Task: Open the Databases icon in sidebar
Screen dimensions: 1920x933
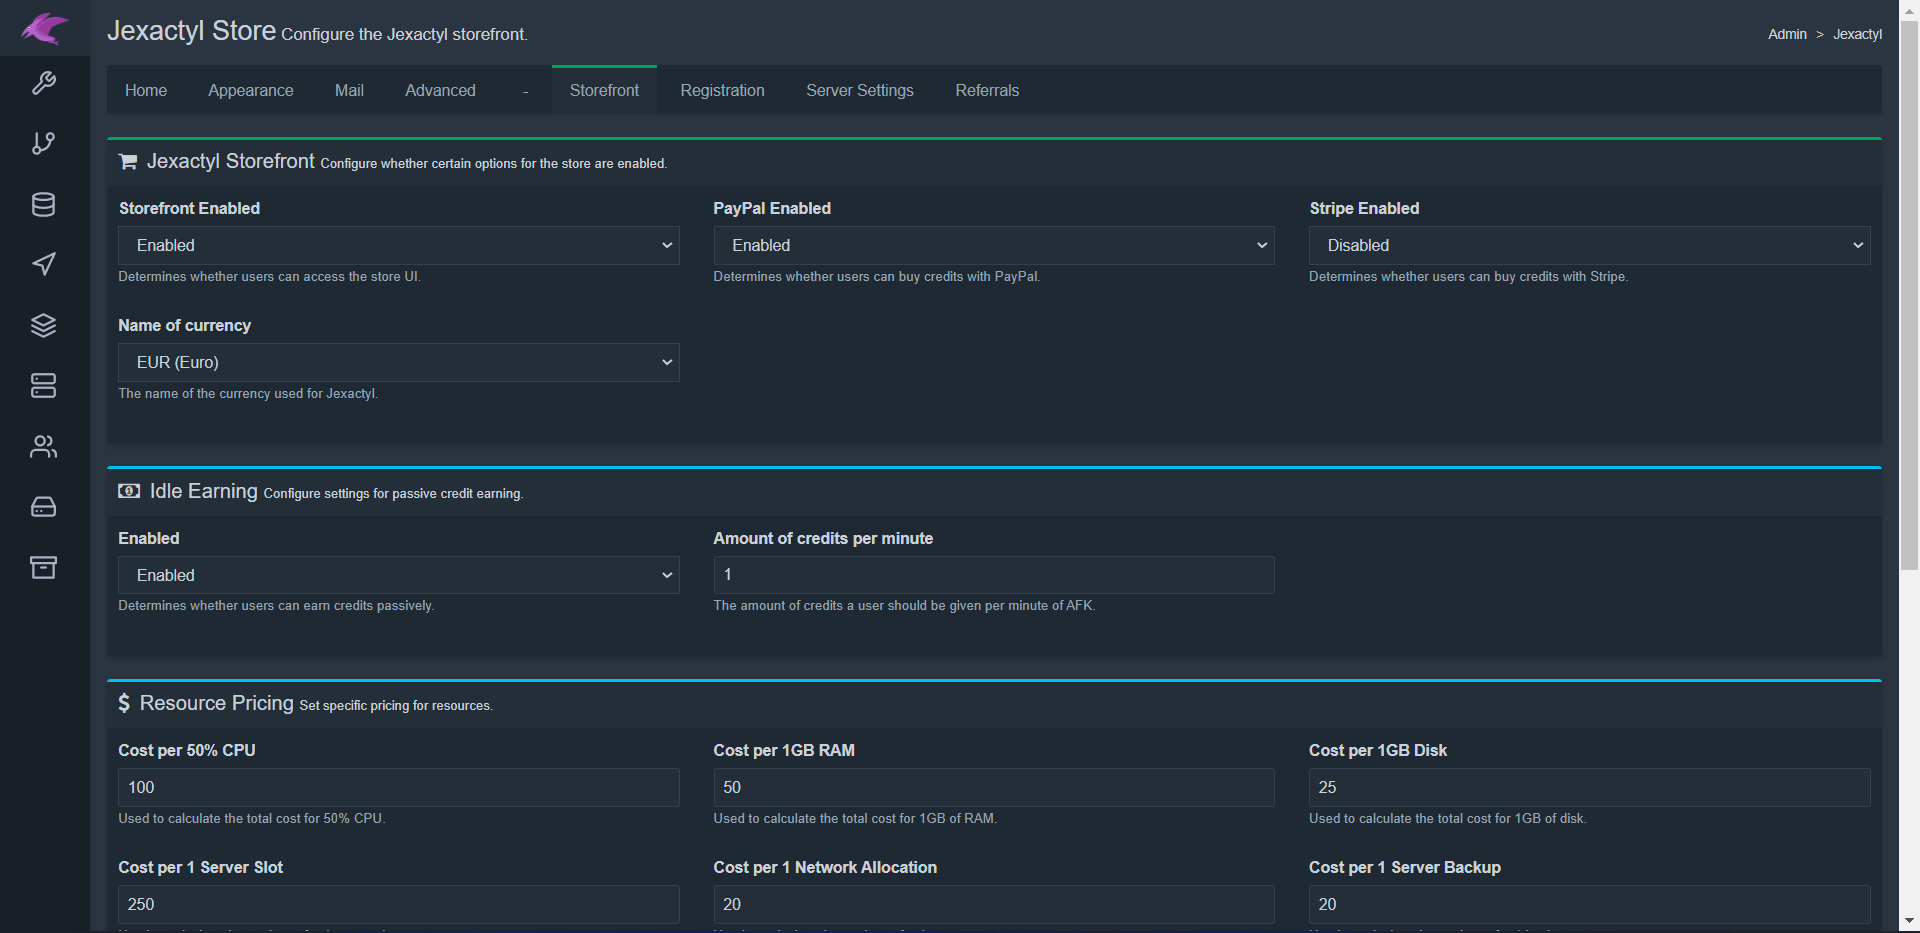Action: point(44,204)
